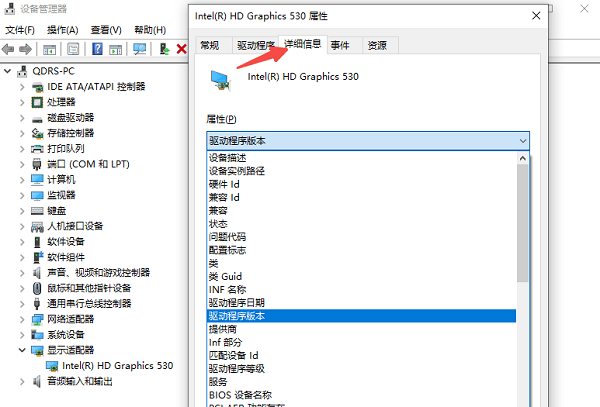Expand the 处理器 node chevron
Image resolution: width=600 pixels, height=407 pixels.
click(x=22, y=103)
